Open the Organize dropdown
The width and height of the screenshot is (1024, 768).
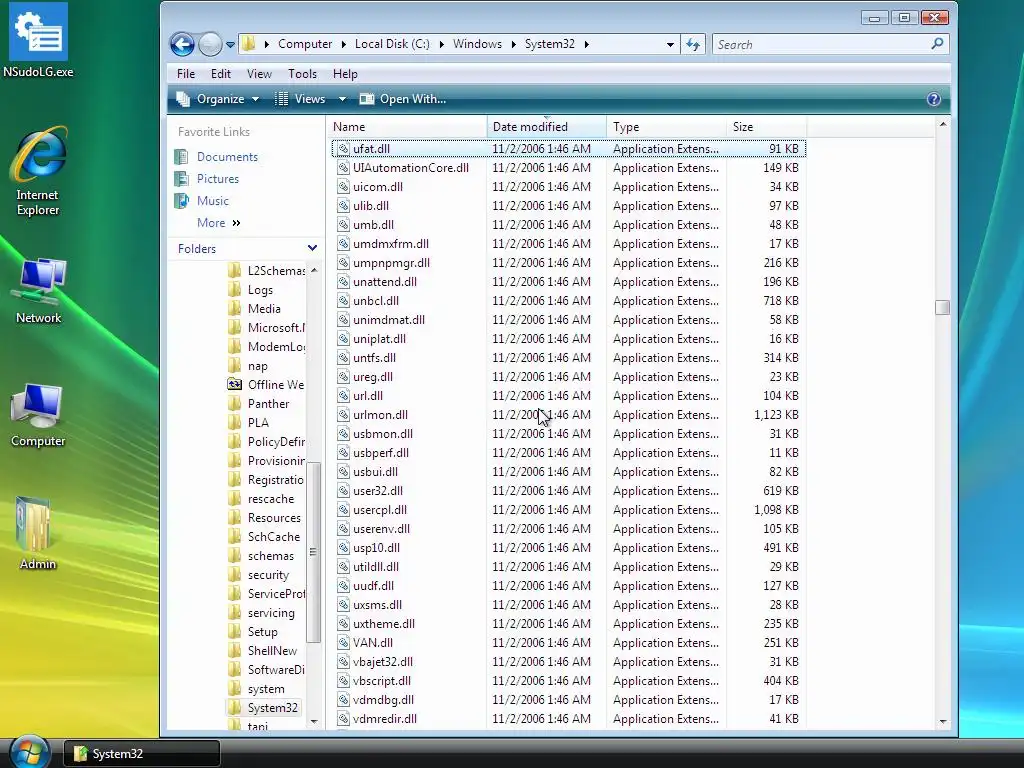click(218, 99)
